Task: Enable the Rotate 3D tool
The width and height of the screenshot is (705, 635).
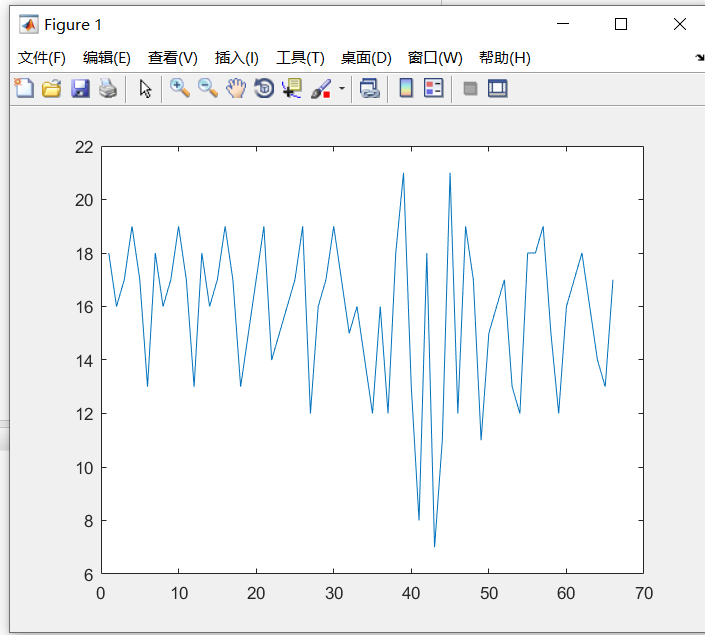Action: tap(264, 88)
